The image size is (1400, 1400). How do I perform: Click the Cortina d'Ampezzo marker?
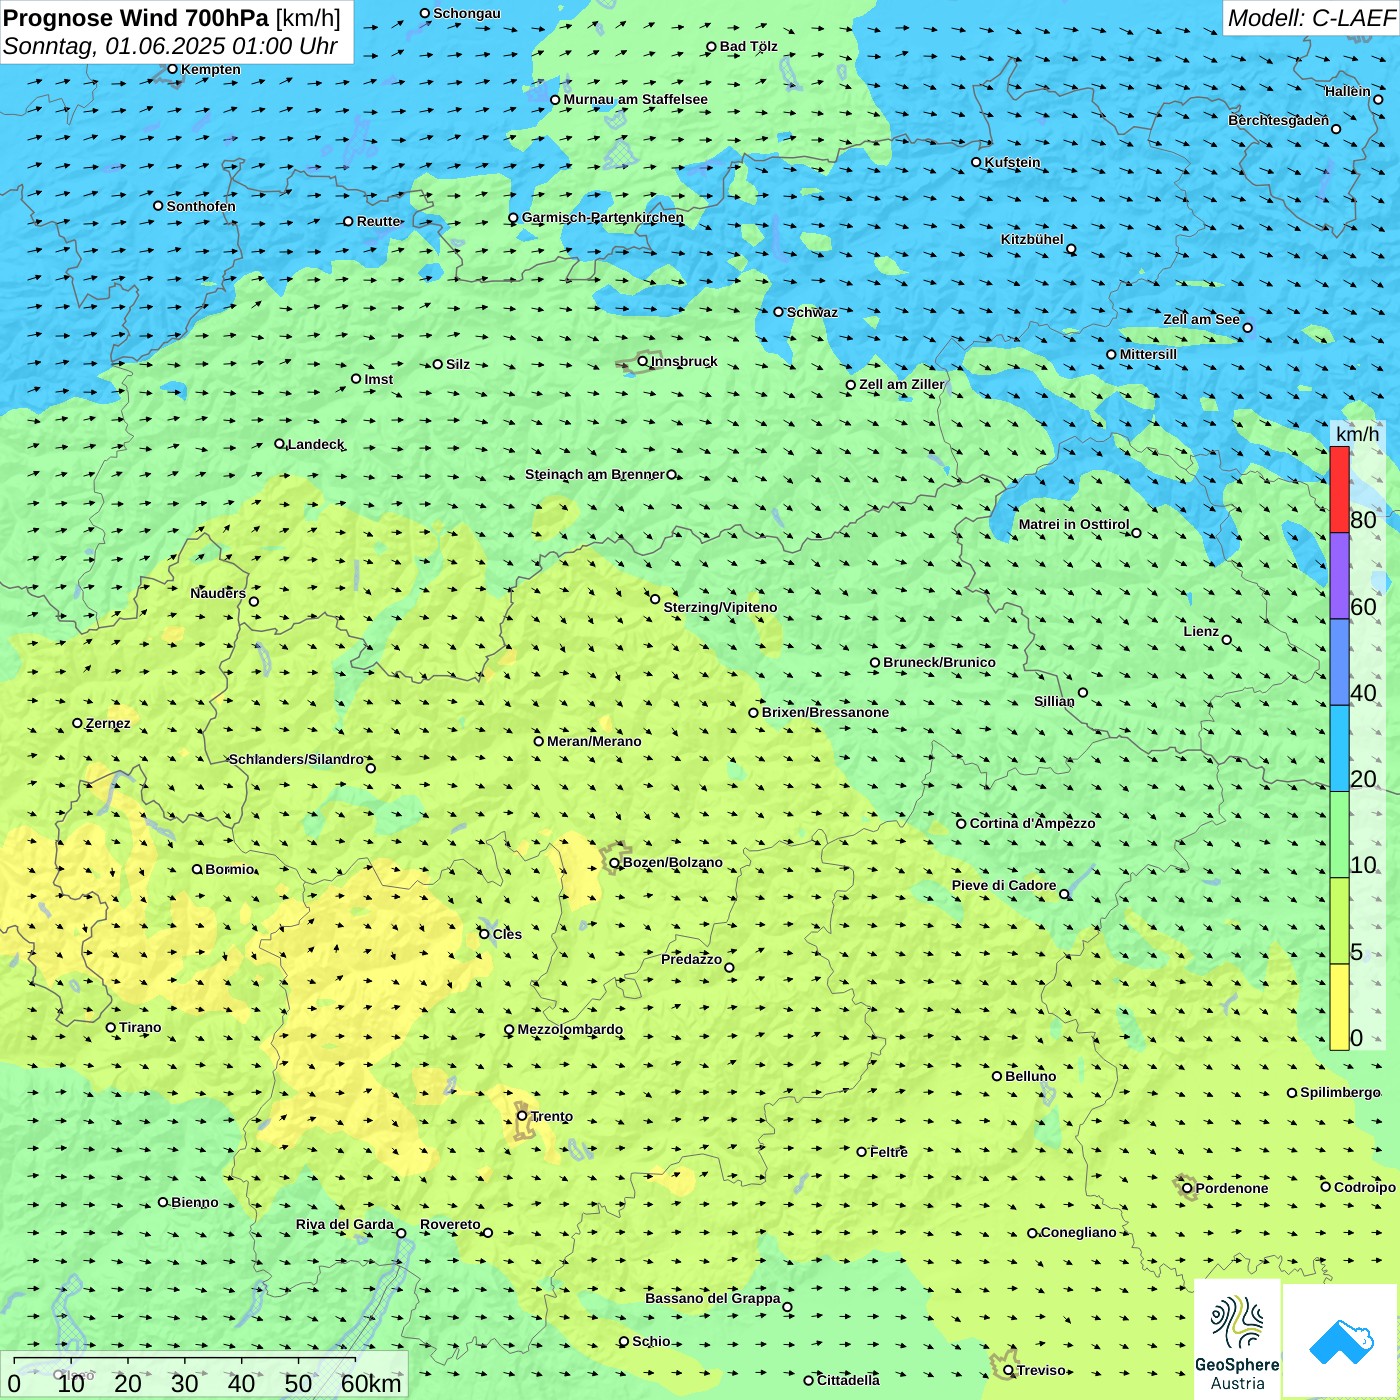click(962, 824)
